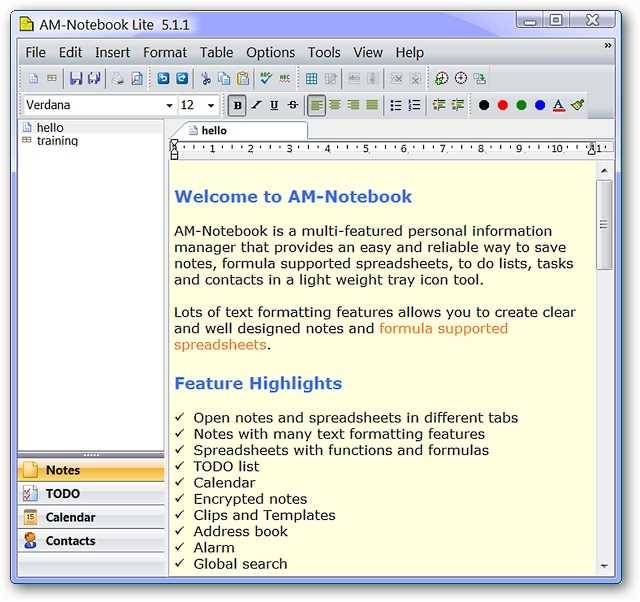Image resolution: width=640 pixels, height=602 pixels.
Task: Switch to the Notes section button
Action: [91, 470]
